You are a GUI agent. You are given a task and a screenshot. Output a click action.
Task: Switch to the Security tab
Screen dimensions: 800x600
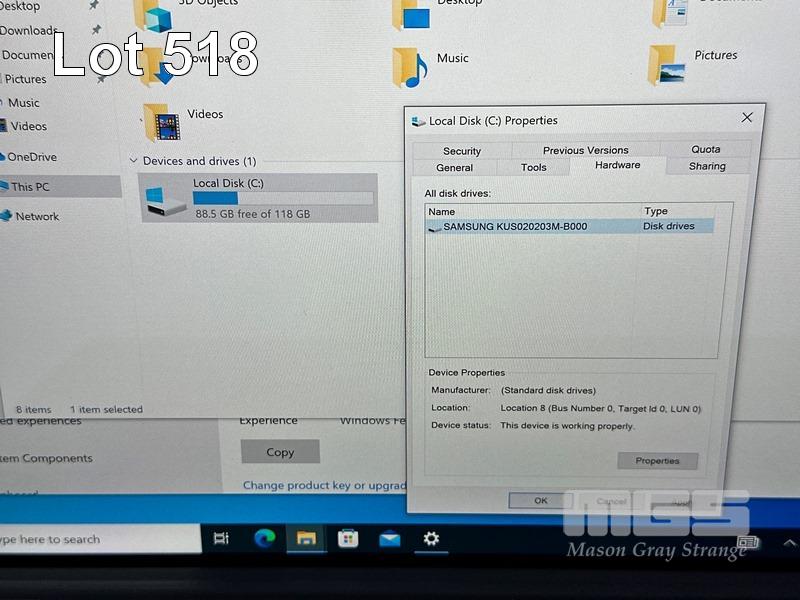point(462,151)
